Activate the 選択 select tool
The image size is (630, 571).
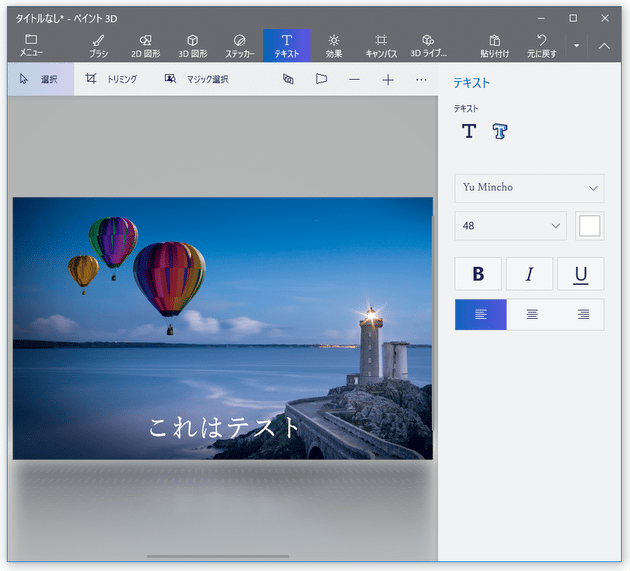(x=41, y=79)
